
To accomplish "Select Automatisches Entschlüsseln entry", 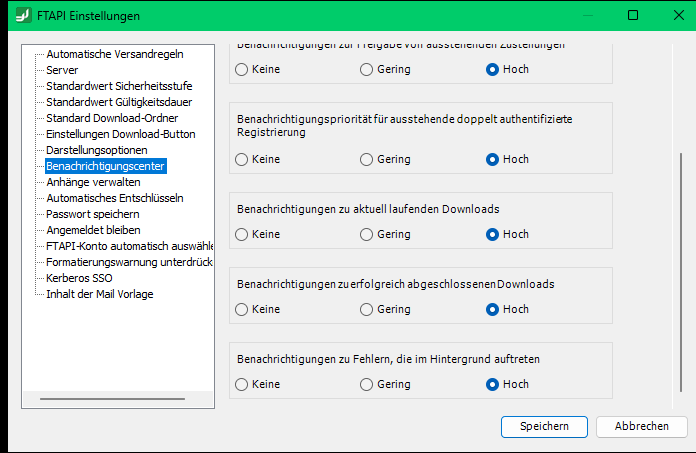I will (115, 198).
